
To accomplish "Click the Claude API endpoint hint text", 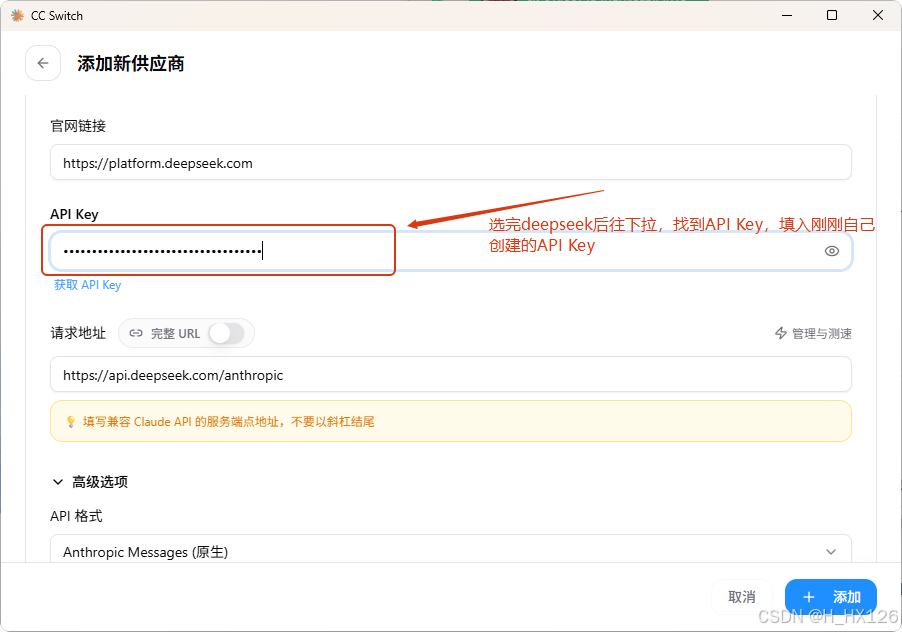I will 228,422.
